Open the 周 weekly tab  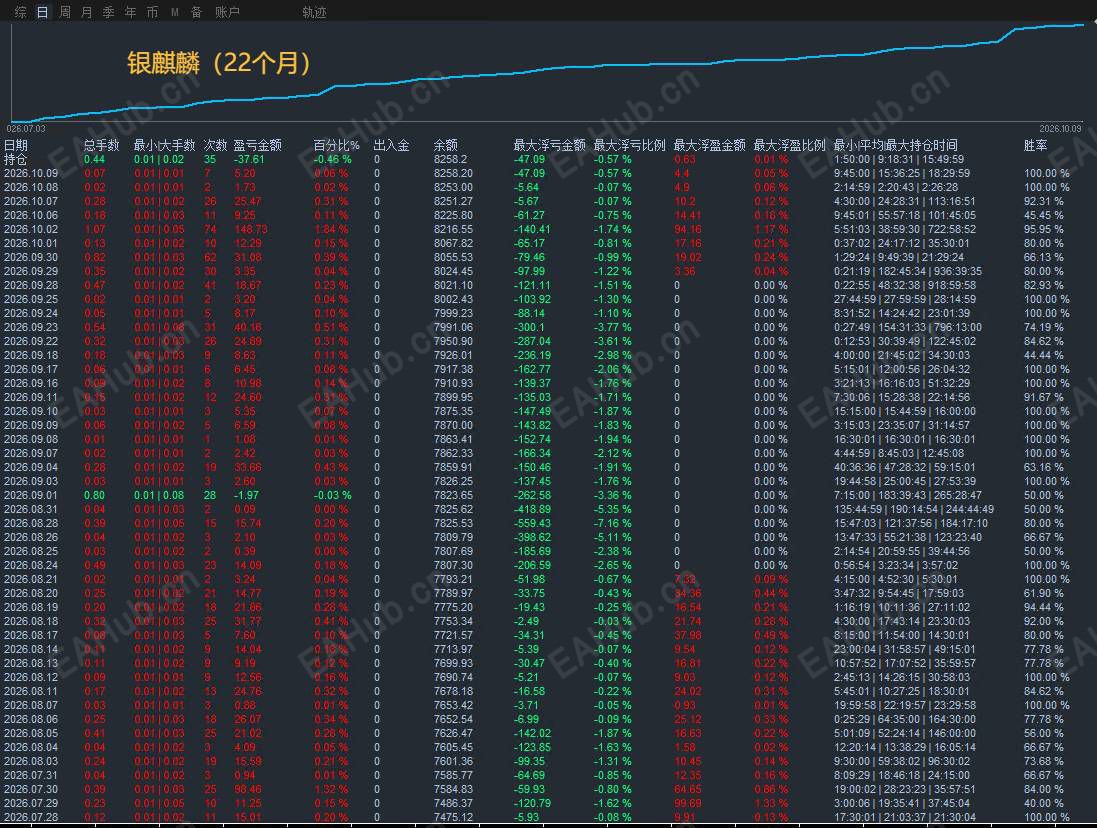click(65, 12)
